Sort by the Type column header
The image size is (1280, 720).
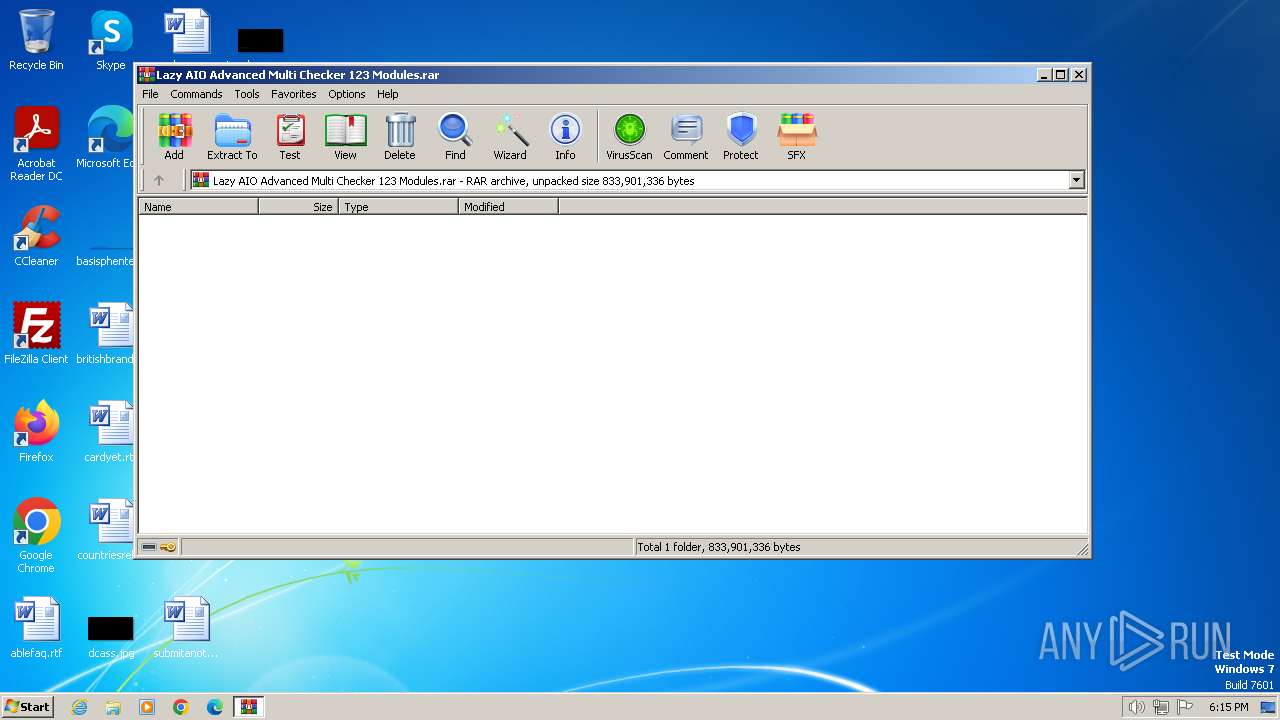pos(398,207)
